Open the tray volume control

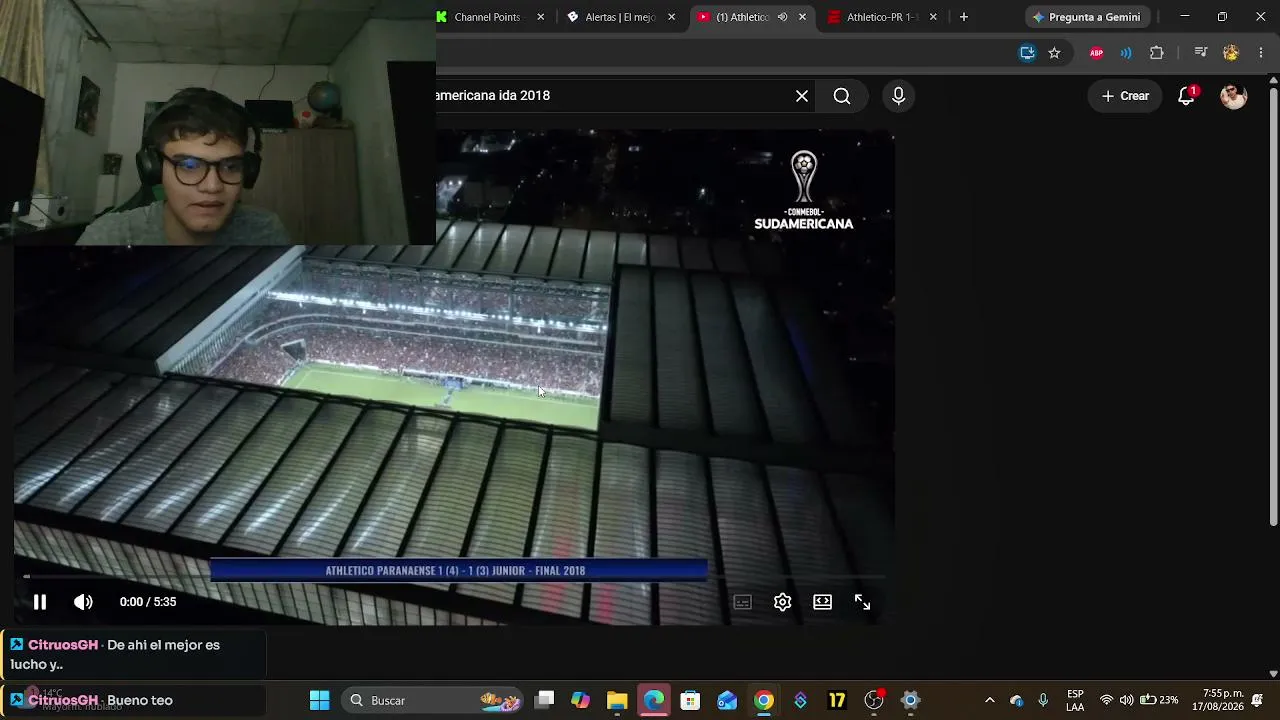[1126, 700]
